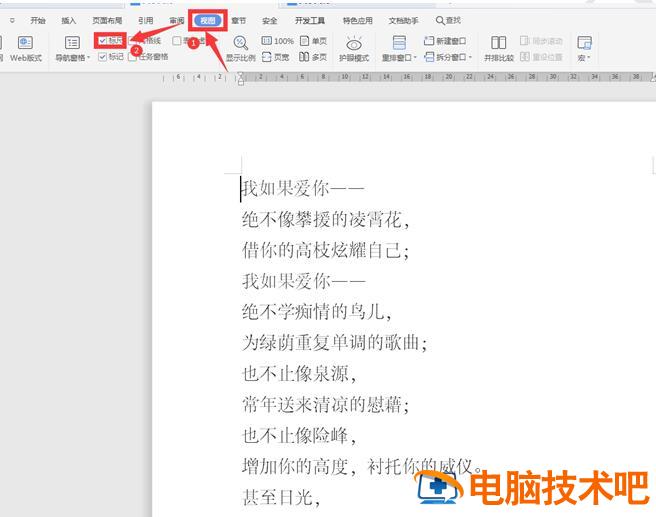Turn on 护眼模式 eye protection mode
656x517 pixels.
(x=354, y=49)
